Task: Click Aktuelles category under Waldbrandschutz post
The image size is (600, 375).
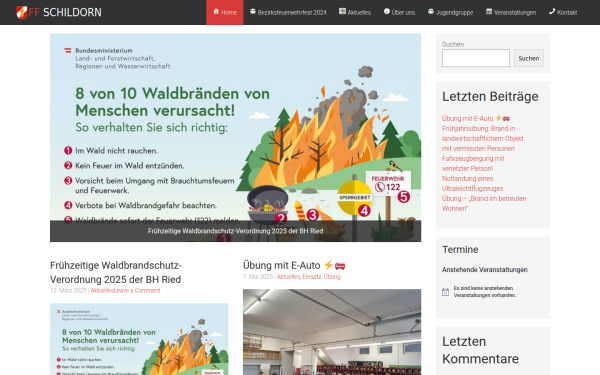Action: click(102, 290)
